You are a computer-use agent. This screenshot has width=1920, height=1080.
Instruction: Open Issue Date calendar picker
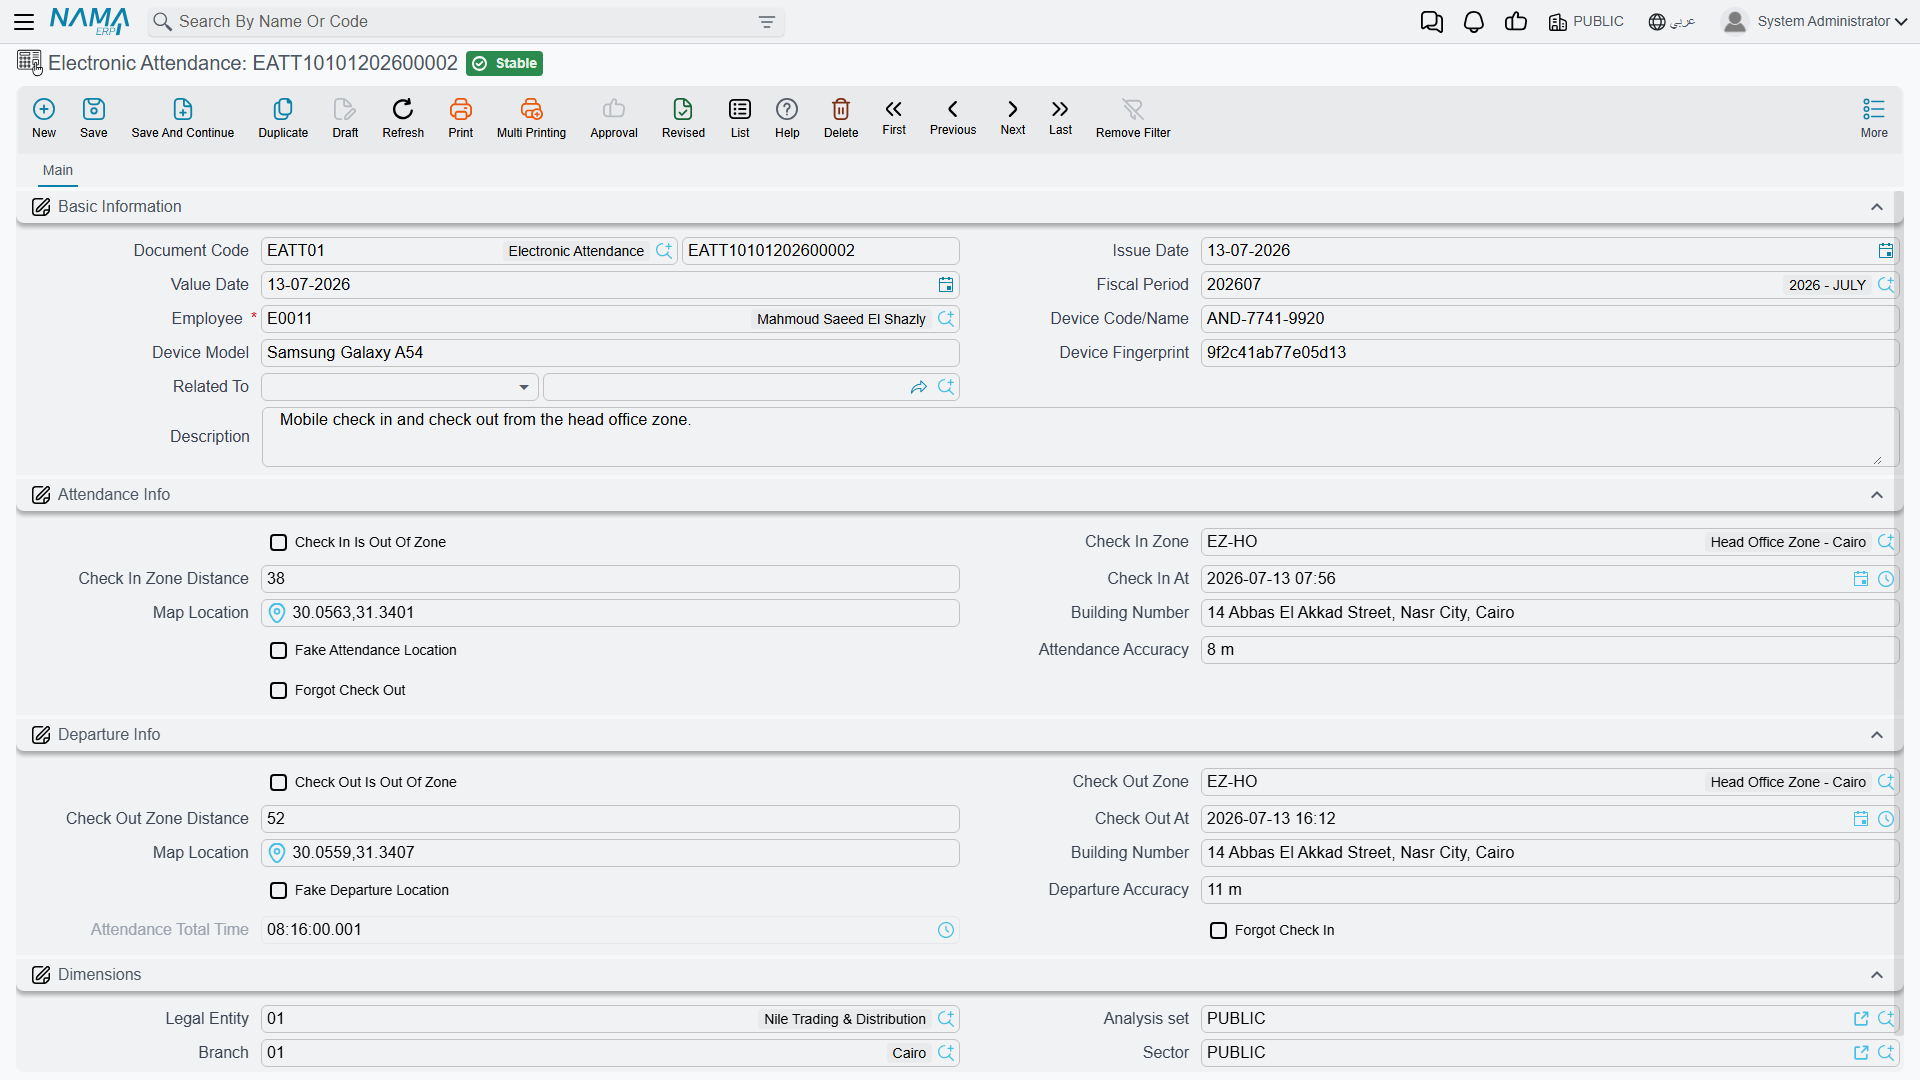coord(1886,251)
